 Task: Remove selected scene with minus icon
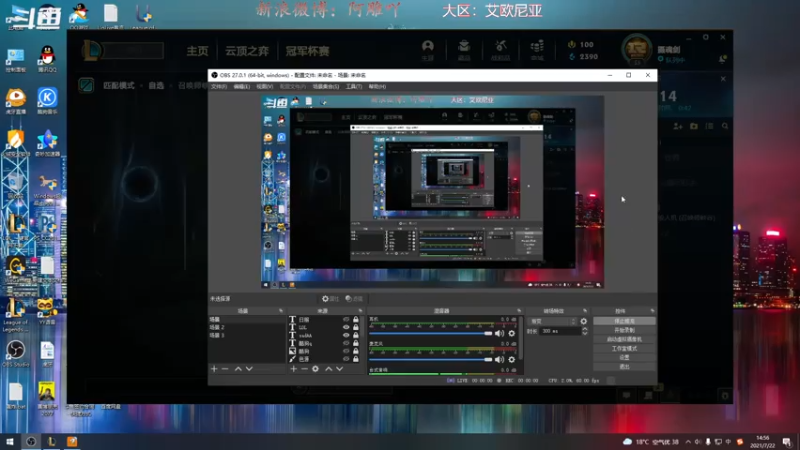click(225, 369)
